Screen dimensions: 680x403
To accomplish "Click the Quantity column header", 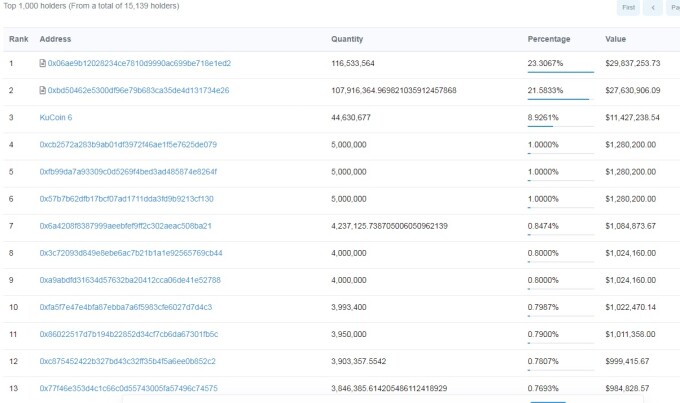I will [347, 39].
